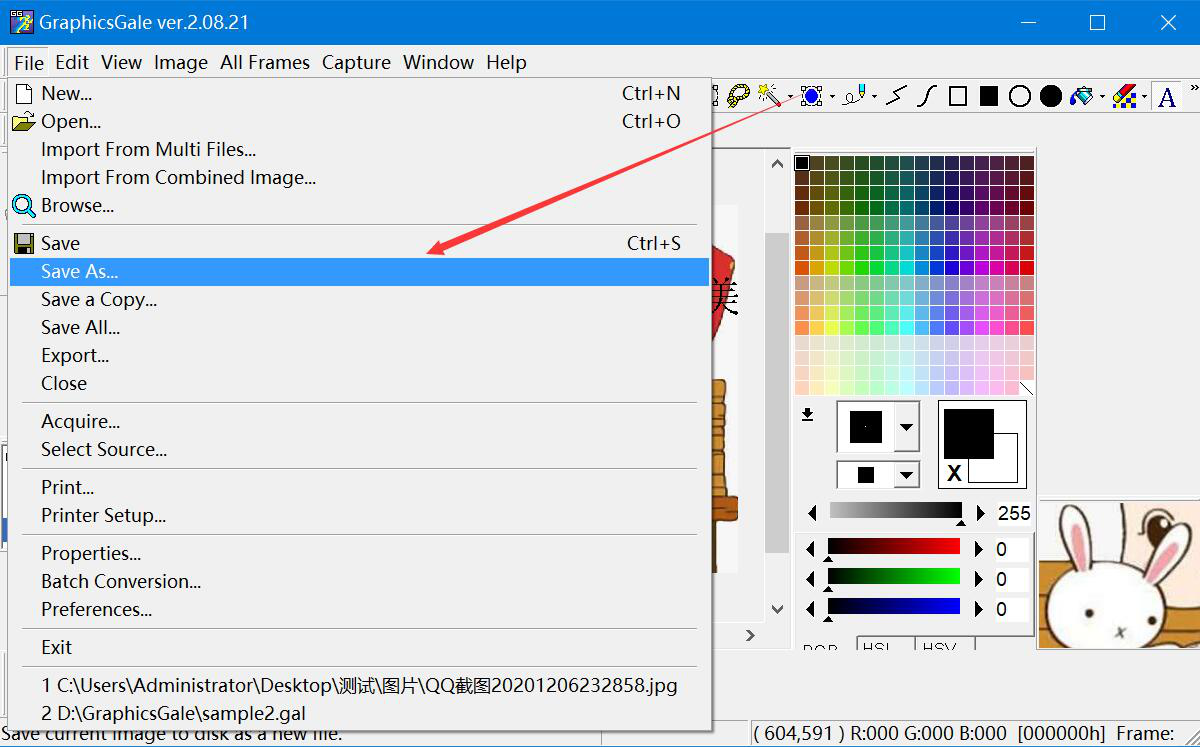This screenshot has height=747, width=1200.
Task: Select the outlined Rectangle tool
Action: 958,96
